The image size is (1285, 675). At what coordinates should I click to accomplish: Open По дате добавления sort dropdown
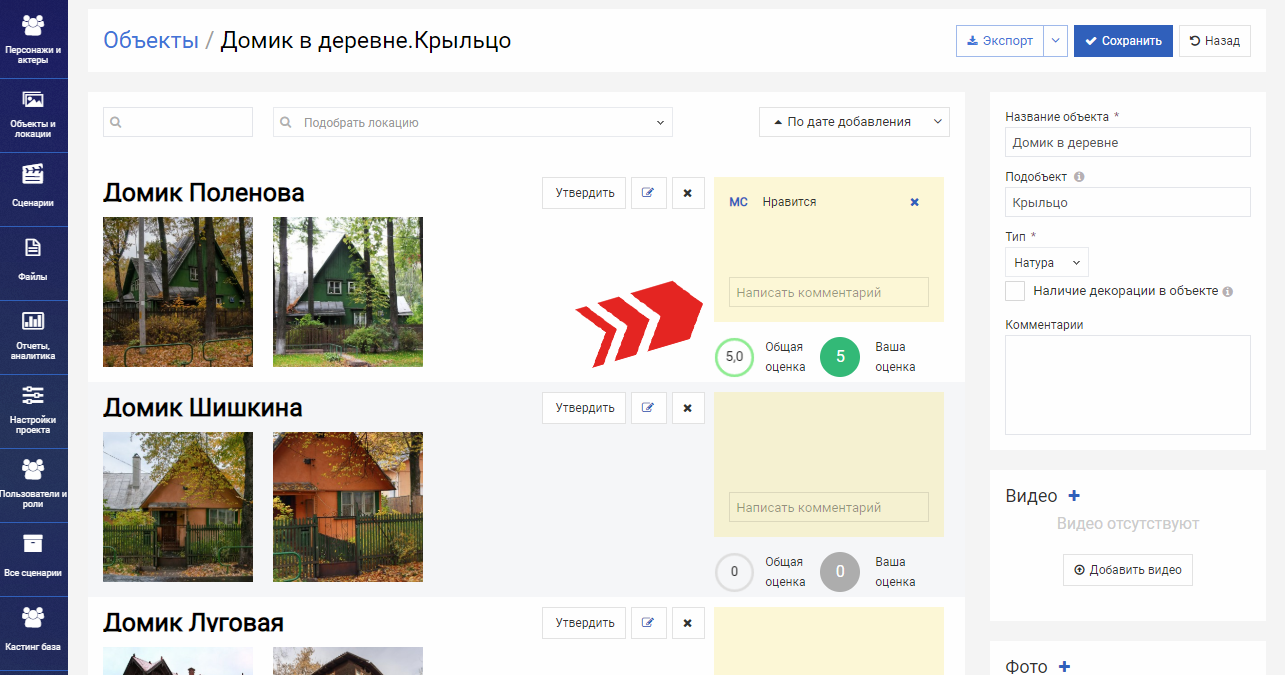(x=854, y=122)
